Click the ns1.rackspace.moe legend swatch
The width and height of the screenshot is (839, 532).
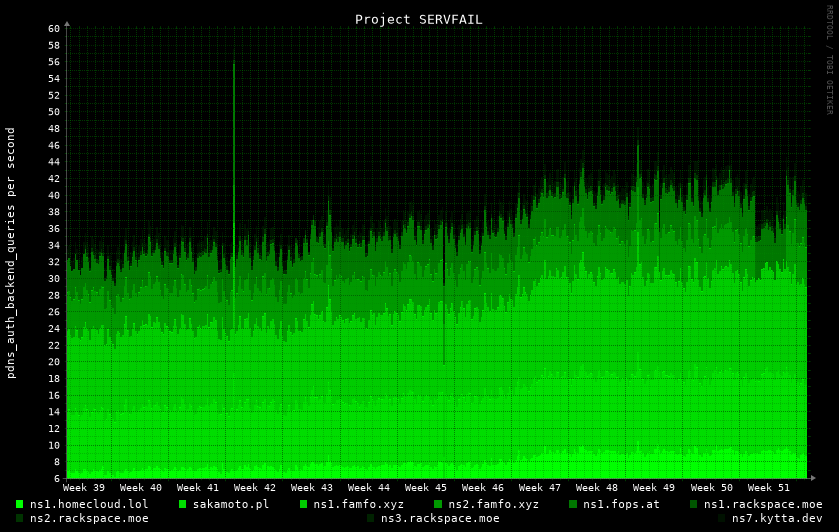click(x=694, y=504)
